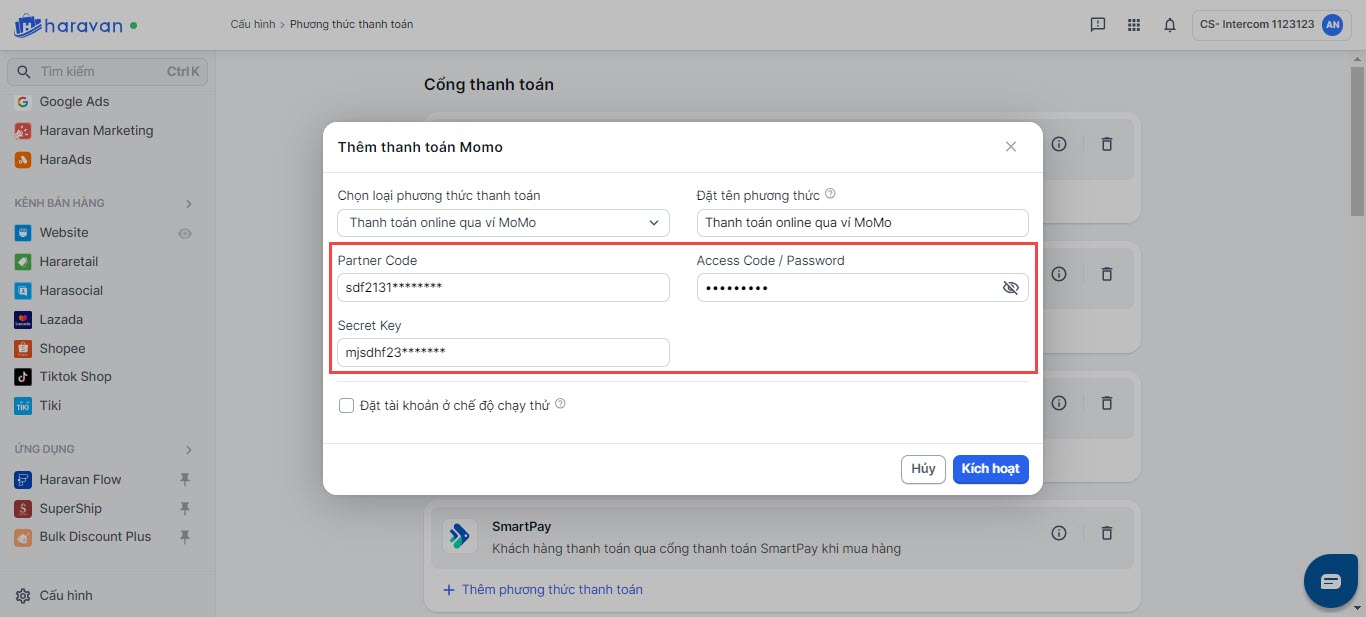Click the Partner Code input field
Screen dimensions: 1366x617
coord(503,288)
